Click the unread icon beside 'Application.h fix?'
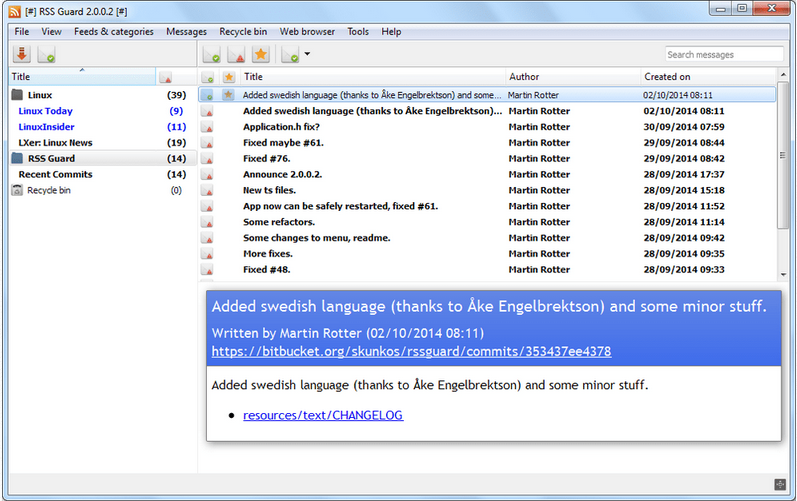 pyautogui.click(x=207, y=127)
